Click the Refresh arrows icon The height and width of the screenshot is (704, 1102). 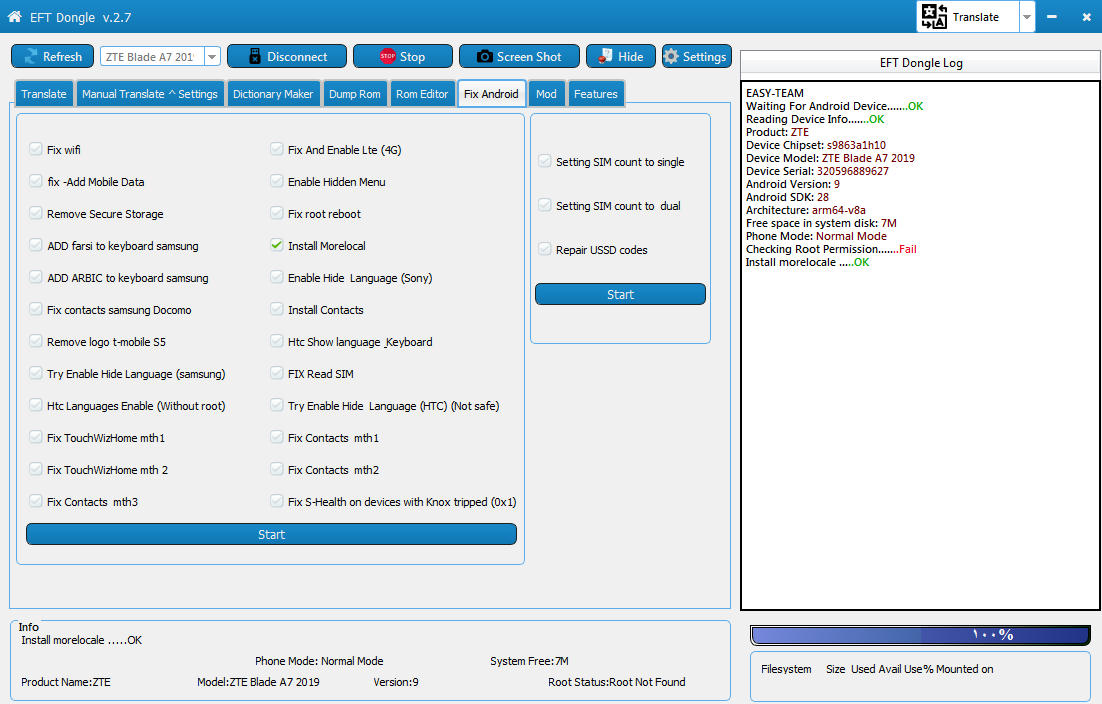(30, 56)
